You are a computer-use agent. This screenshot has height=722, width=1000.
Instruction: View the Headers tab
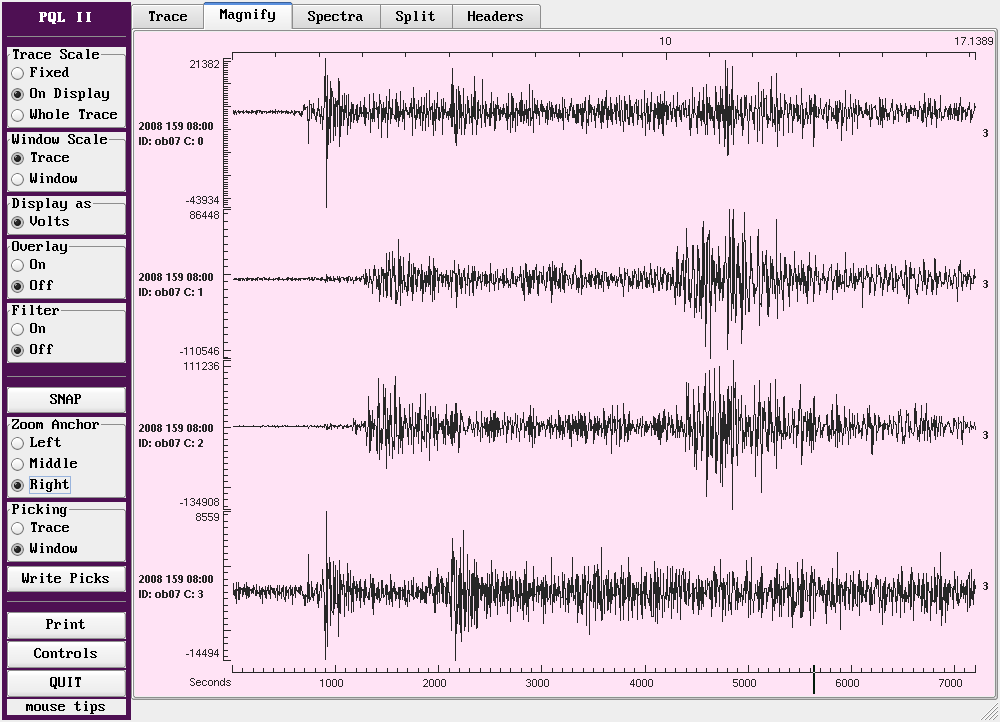(x=495, y=16)
